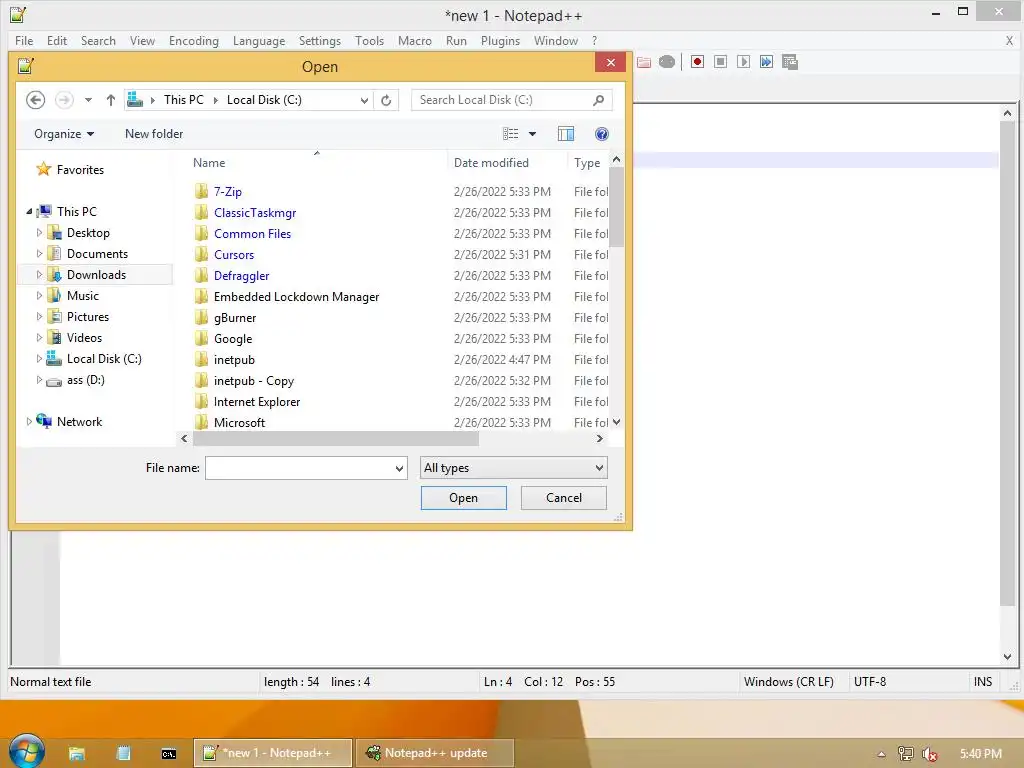Viewport: 1024px width, 768px height.
Task: Show hidden tray icons arrow
Action: pyautogui.click(x=881, y=754)
